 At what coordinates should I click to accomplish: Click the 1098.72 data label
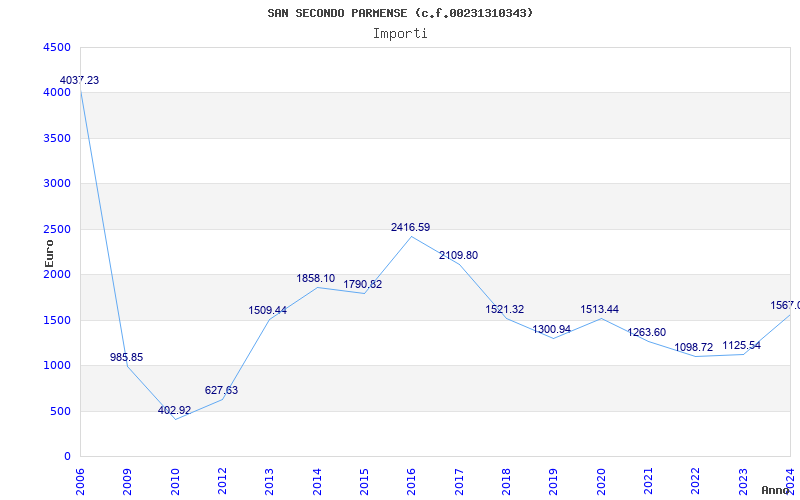693,347
